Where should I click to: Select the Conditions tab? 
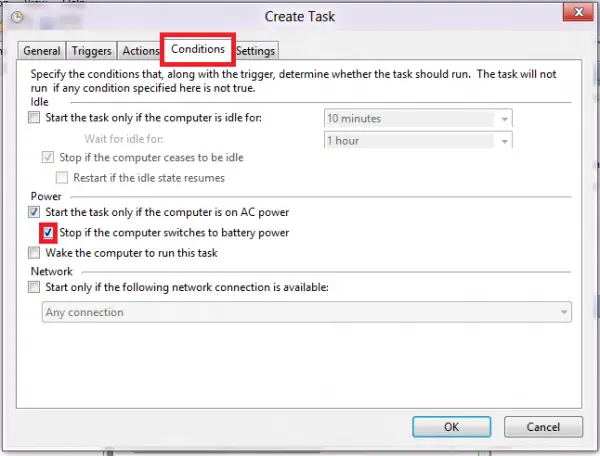(x=198, y=49)
